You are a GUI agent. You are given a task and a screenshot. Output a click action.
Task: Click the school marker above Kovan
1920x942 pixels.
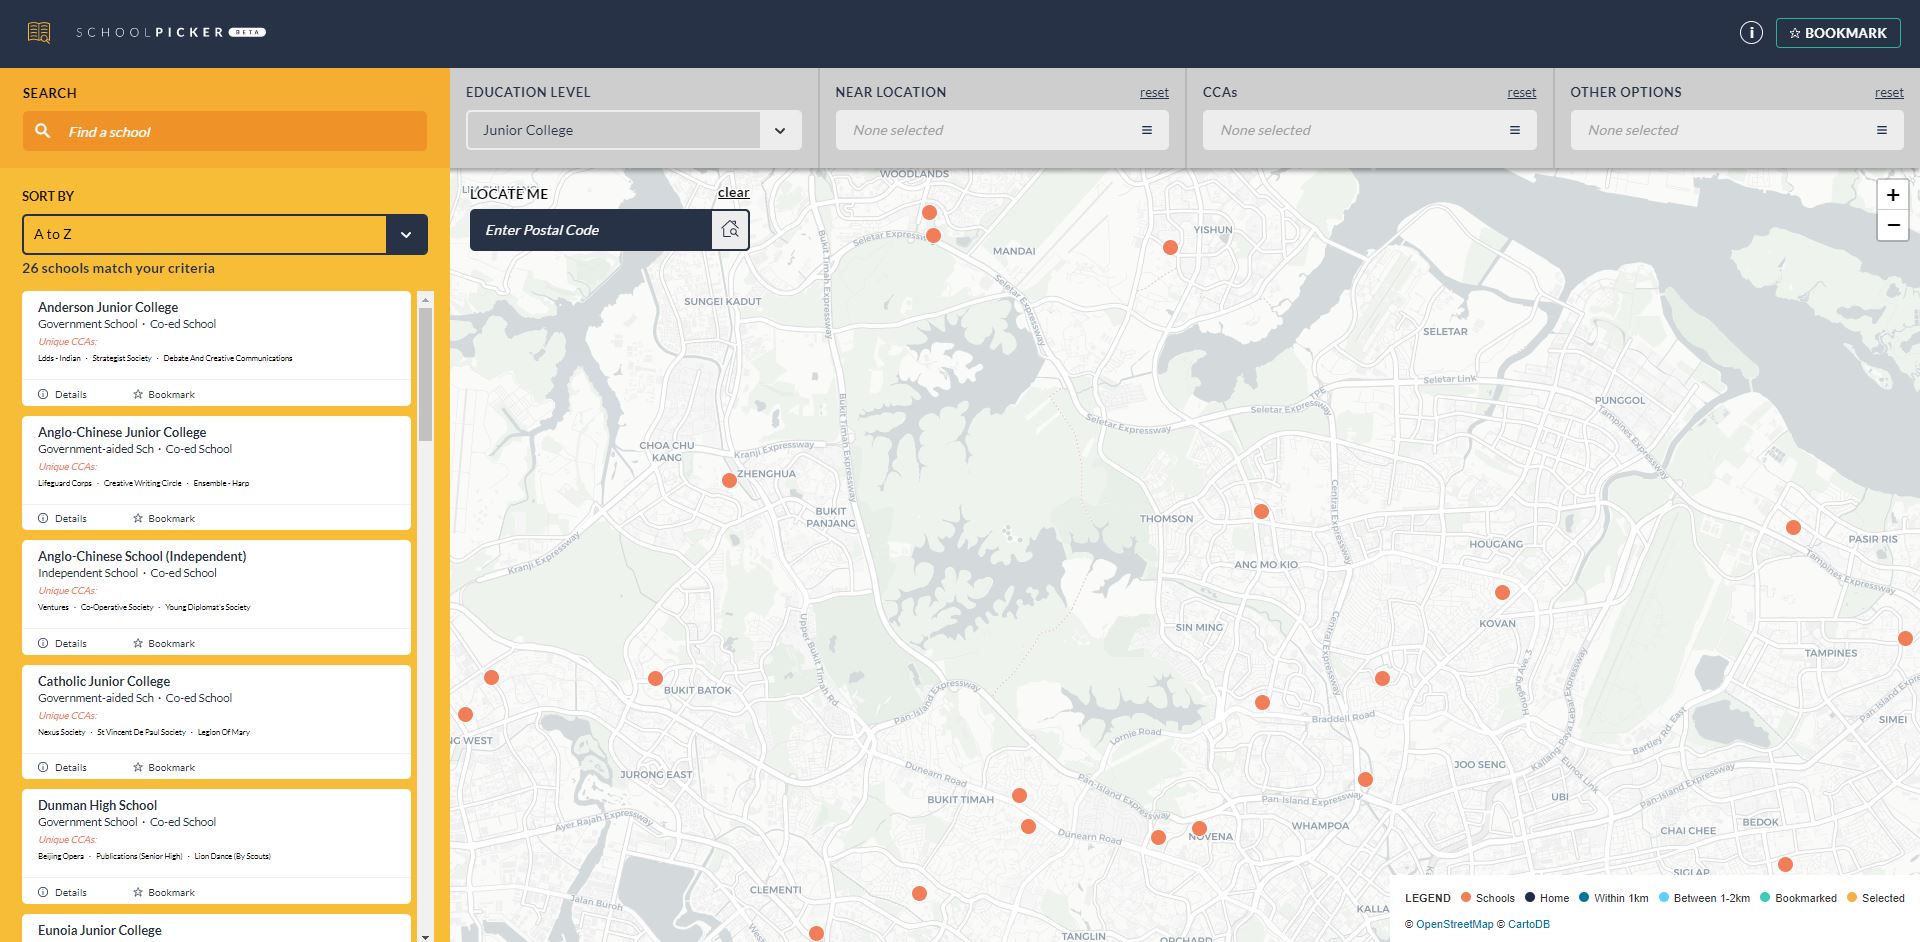click(x=1502, y=592)
